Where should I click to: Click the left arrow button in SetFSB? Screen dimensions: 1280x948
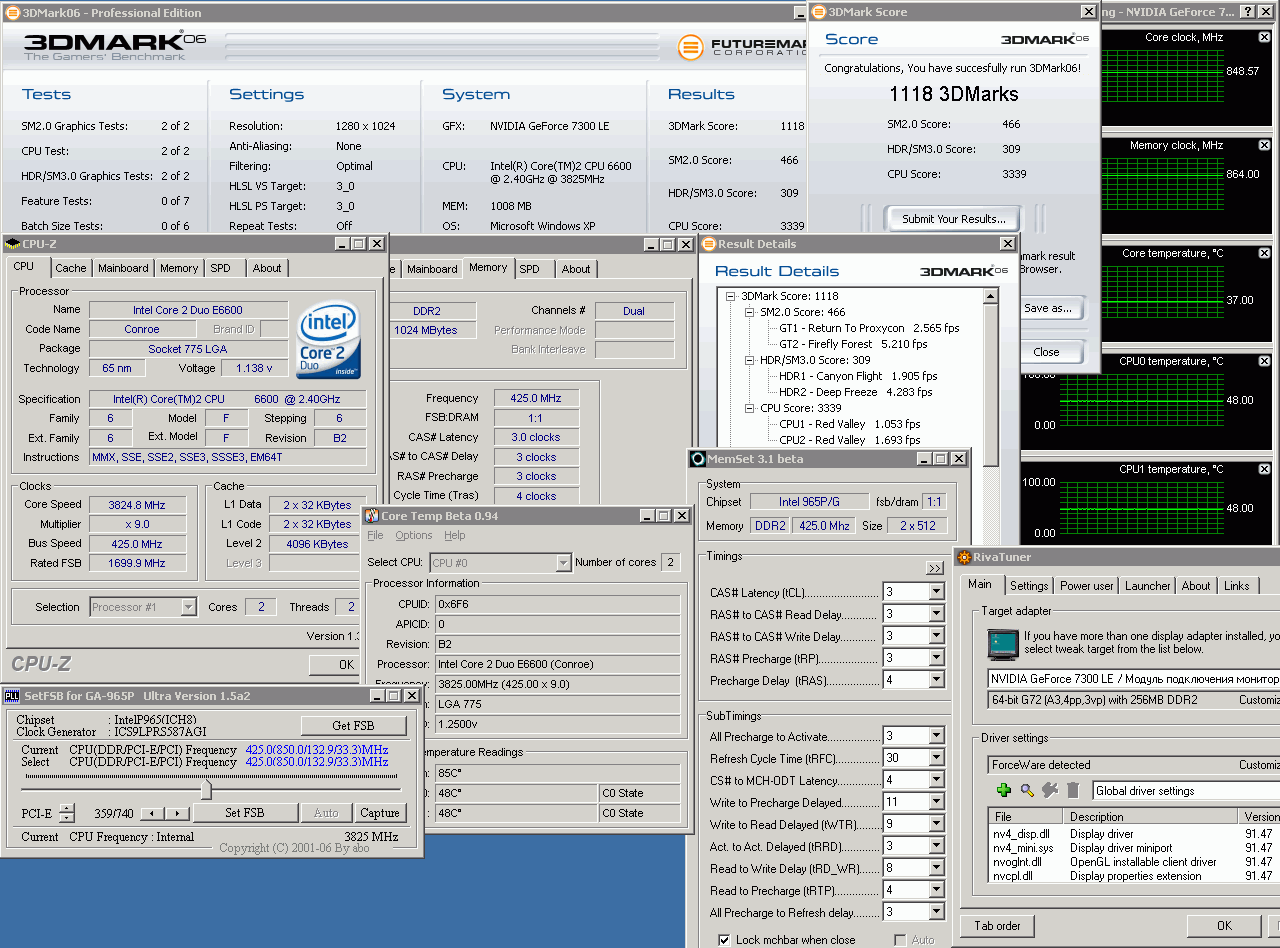pos(152,813)
